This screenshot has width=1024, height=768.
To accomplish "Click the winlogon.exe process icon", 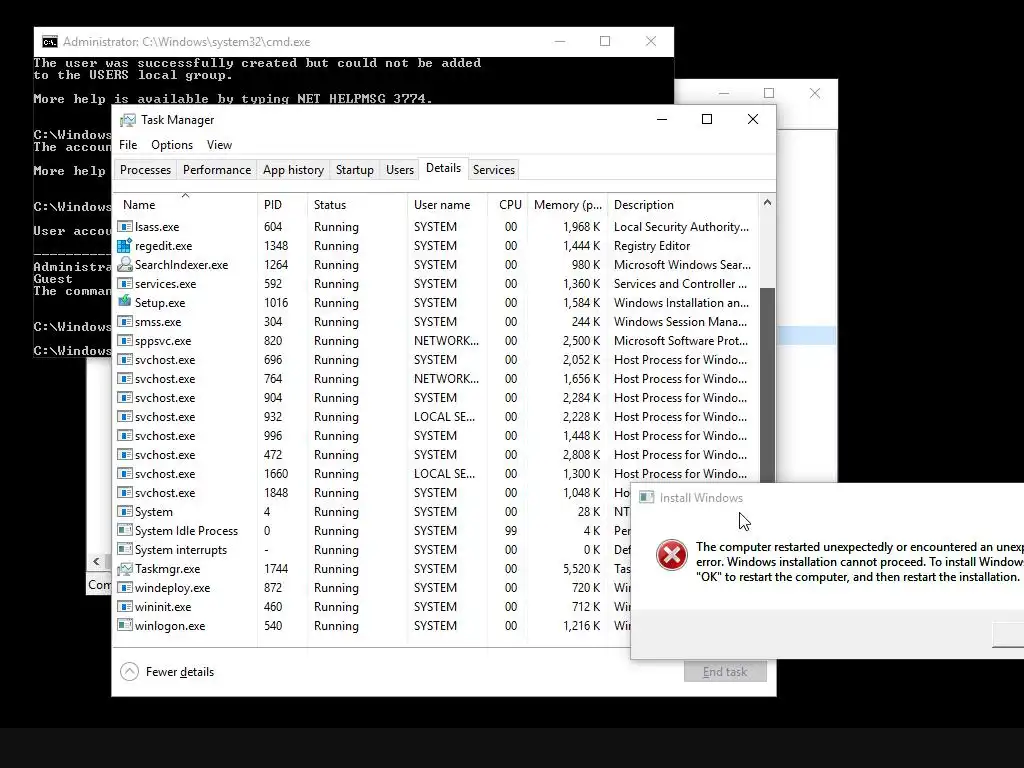I will (x=124, y=625).
